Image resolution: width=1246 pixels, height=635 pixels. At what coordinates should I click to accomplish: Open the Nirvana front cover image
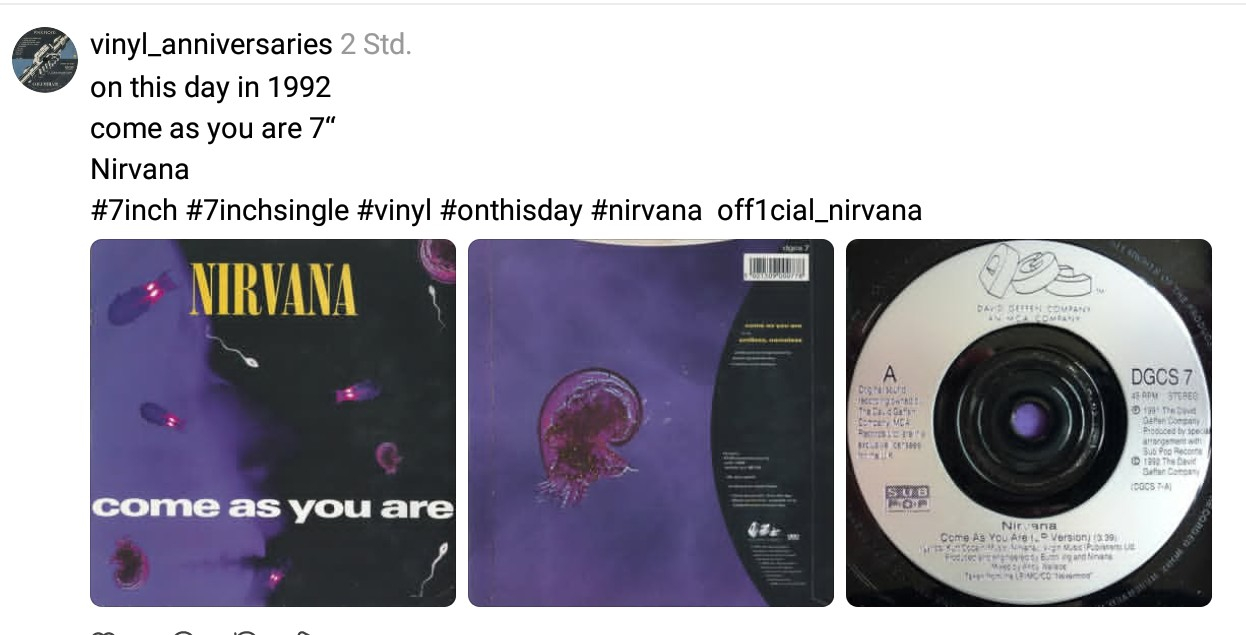[273, 423]
